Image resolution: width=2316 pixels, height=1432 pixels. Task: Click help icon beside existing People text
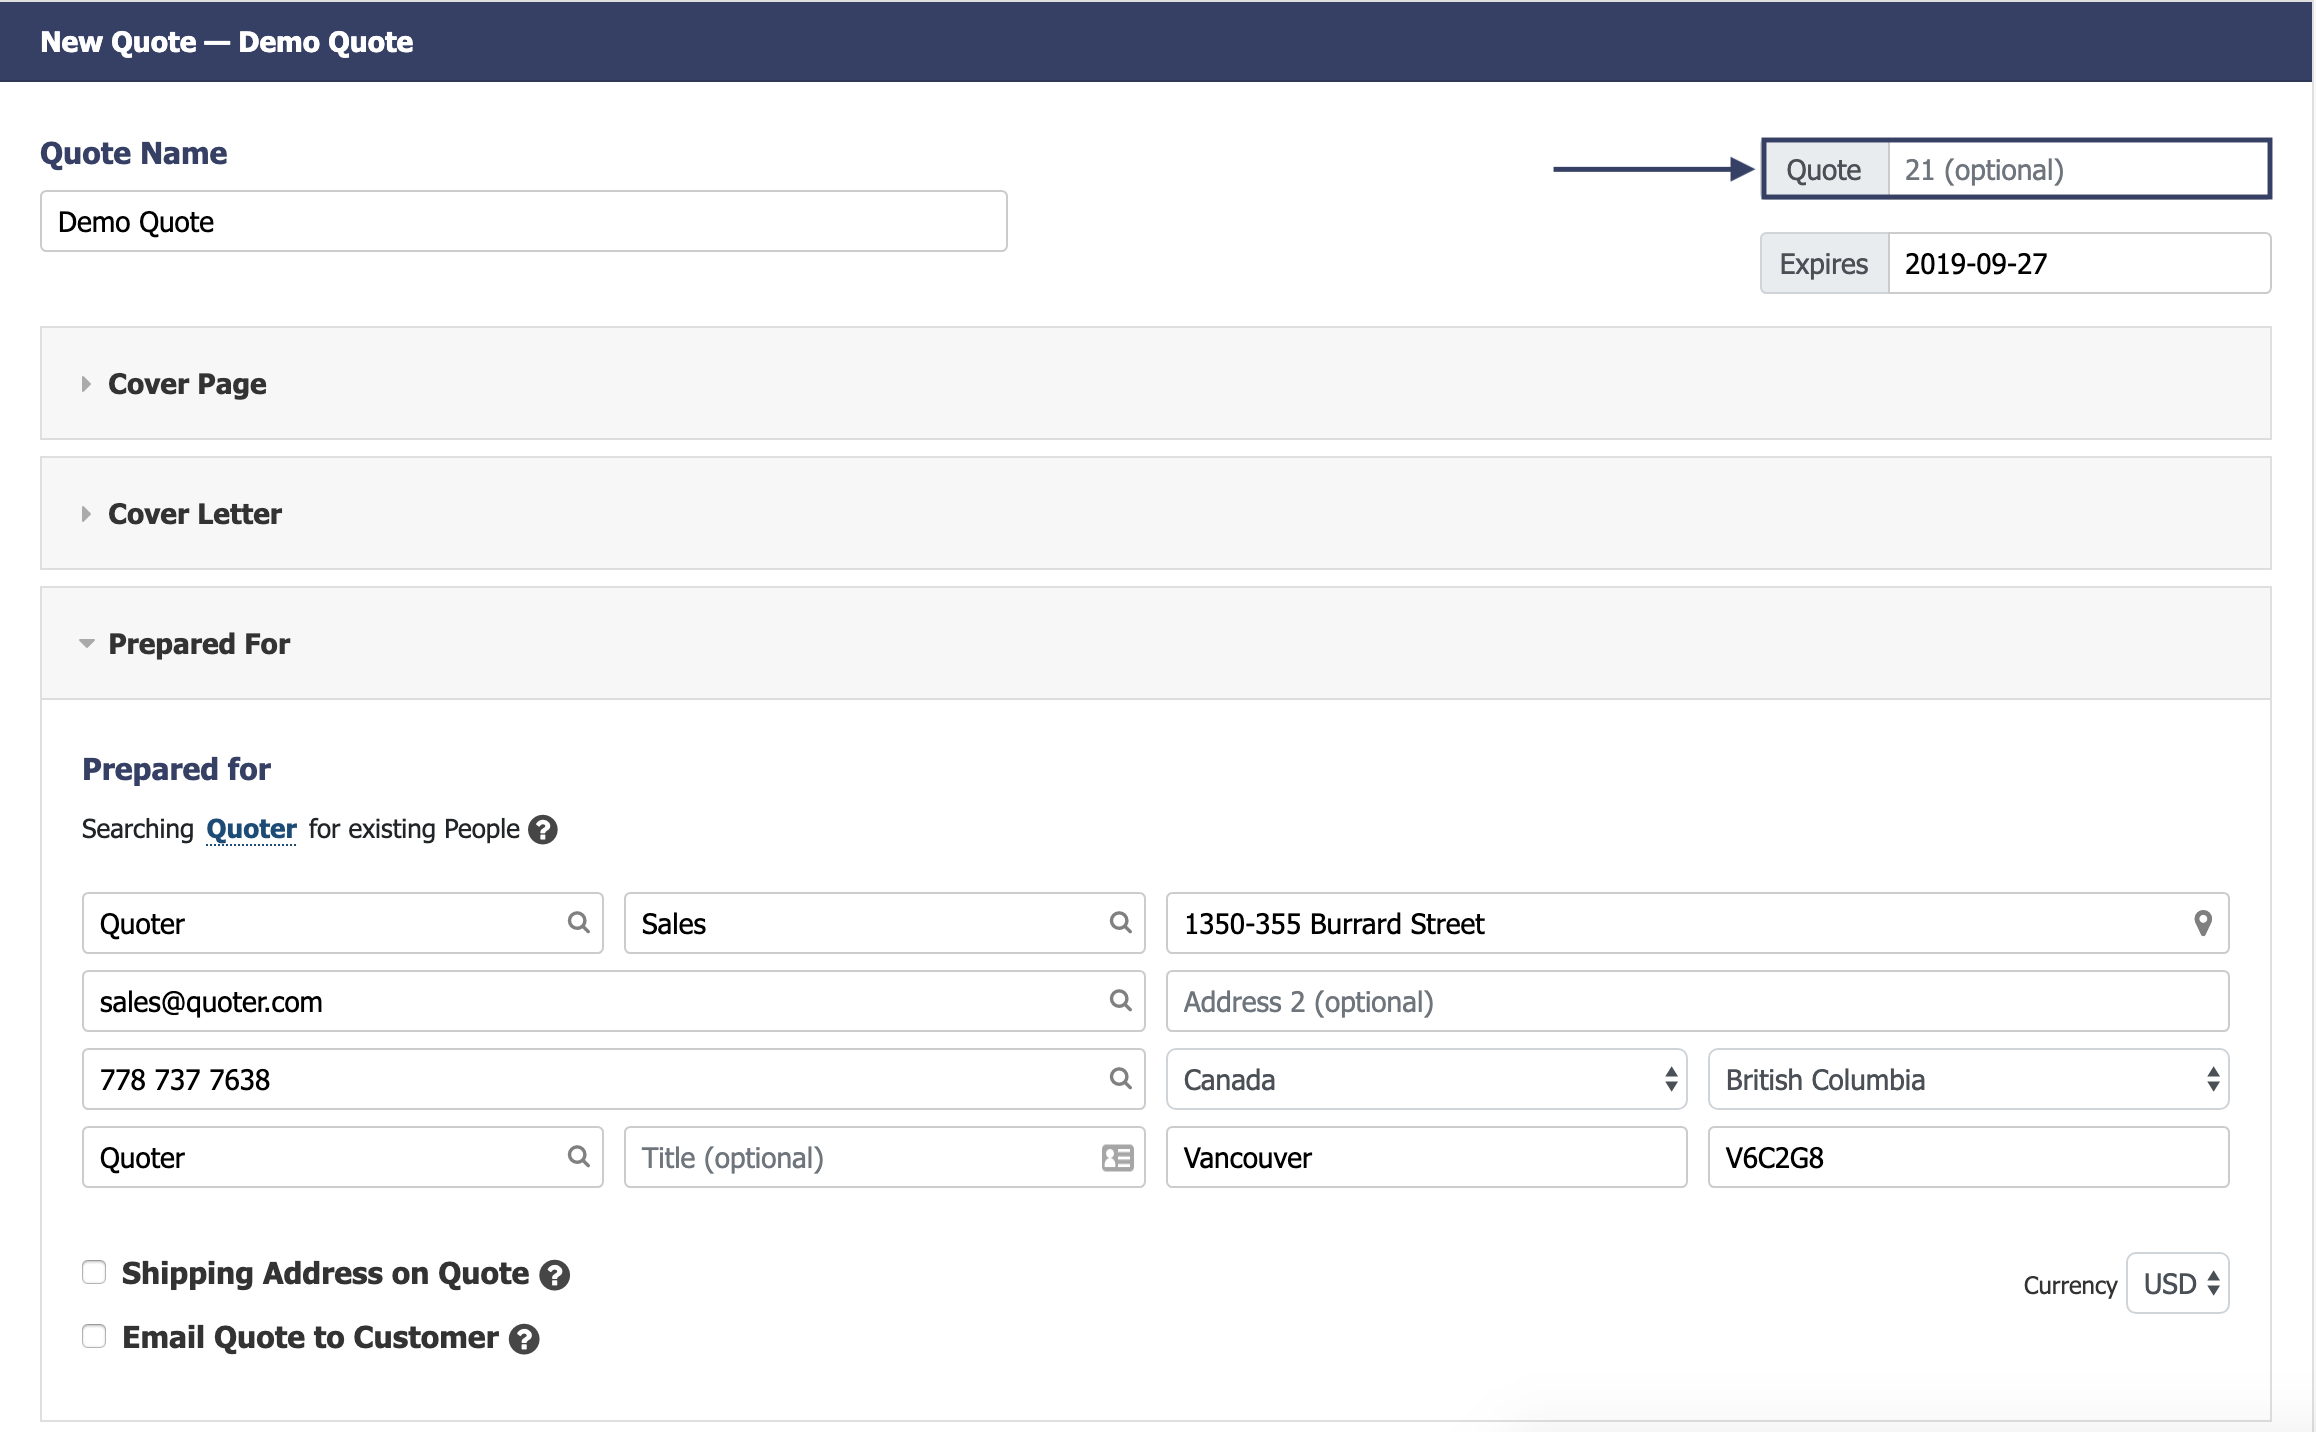tap(543, 830)
